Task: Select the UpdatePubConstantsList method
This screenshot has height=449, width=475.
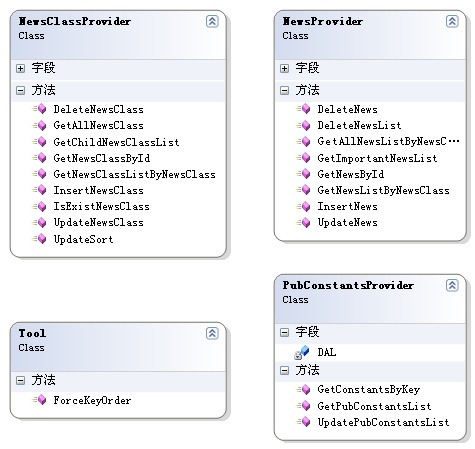Action: pos(383,423)
